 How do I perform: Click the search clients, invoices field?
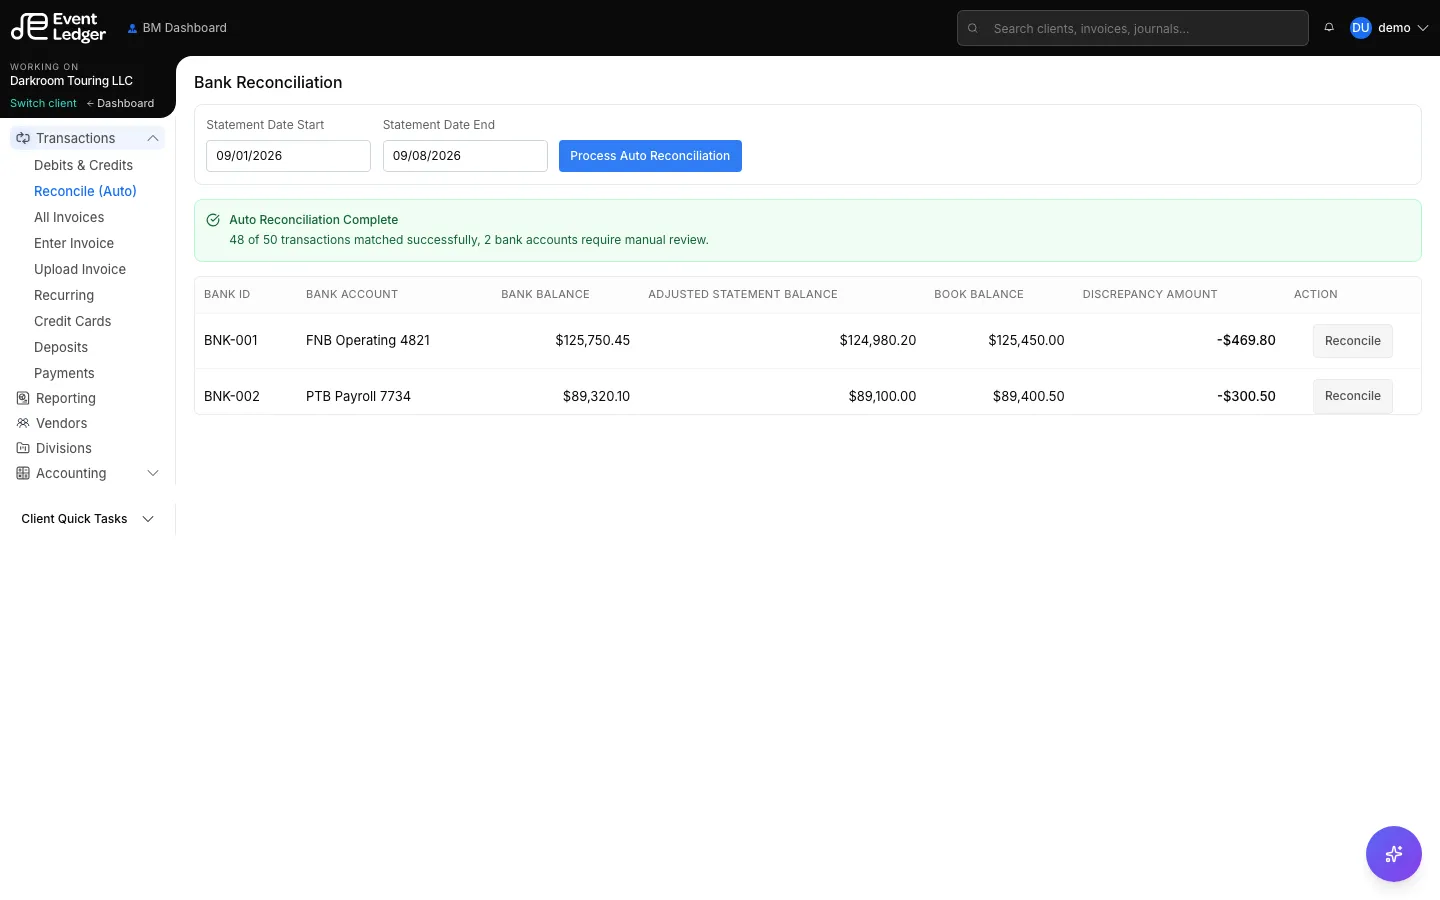click(1132, 28)
